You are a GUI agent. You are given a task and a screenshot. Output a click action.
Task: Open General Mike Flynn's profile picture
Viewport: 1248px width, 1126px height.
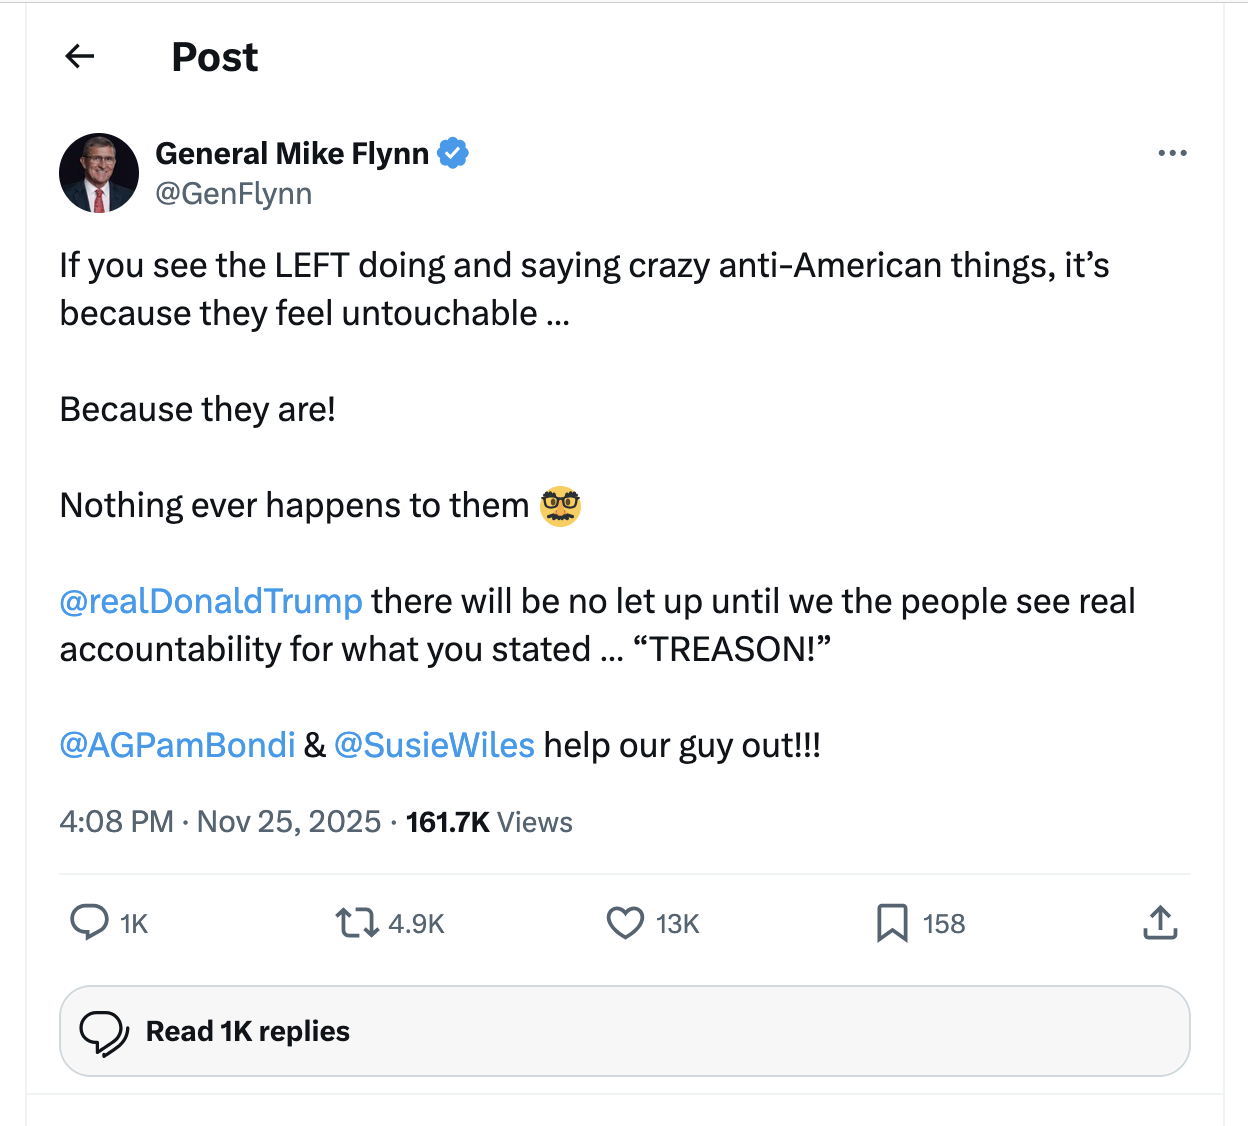[99, 173]
